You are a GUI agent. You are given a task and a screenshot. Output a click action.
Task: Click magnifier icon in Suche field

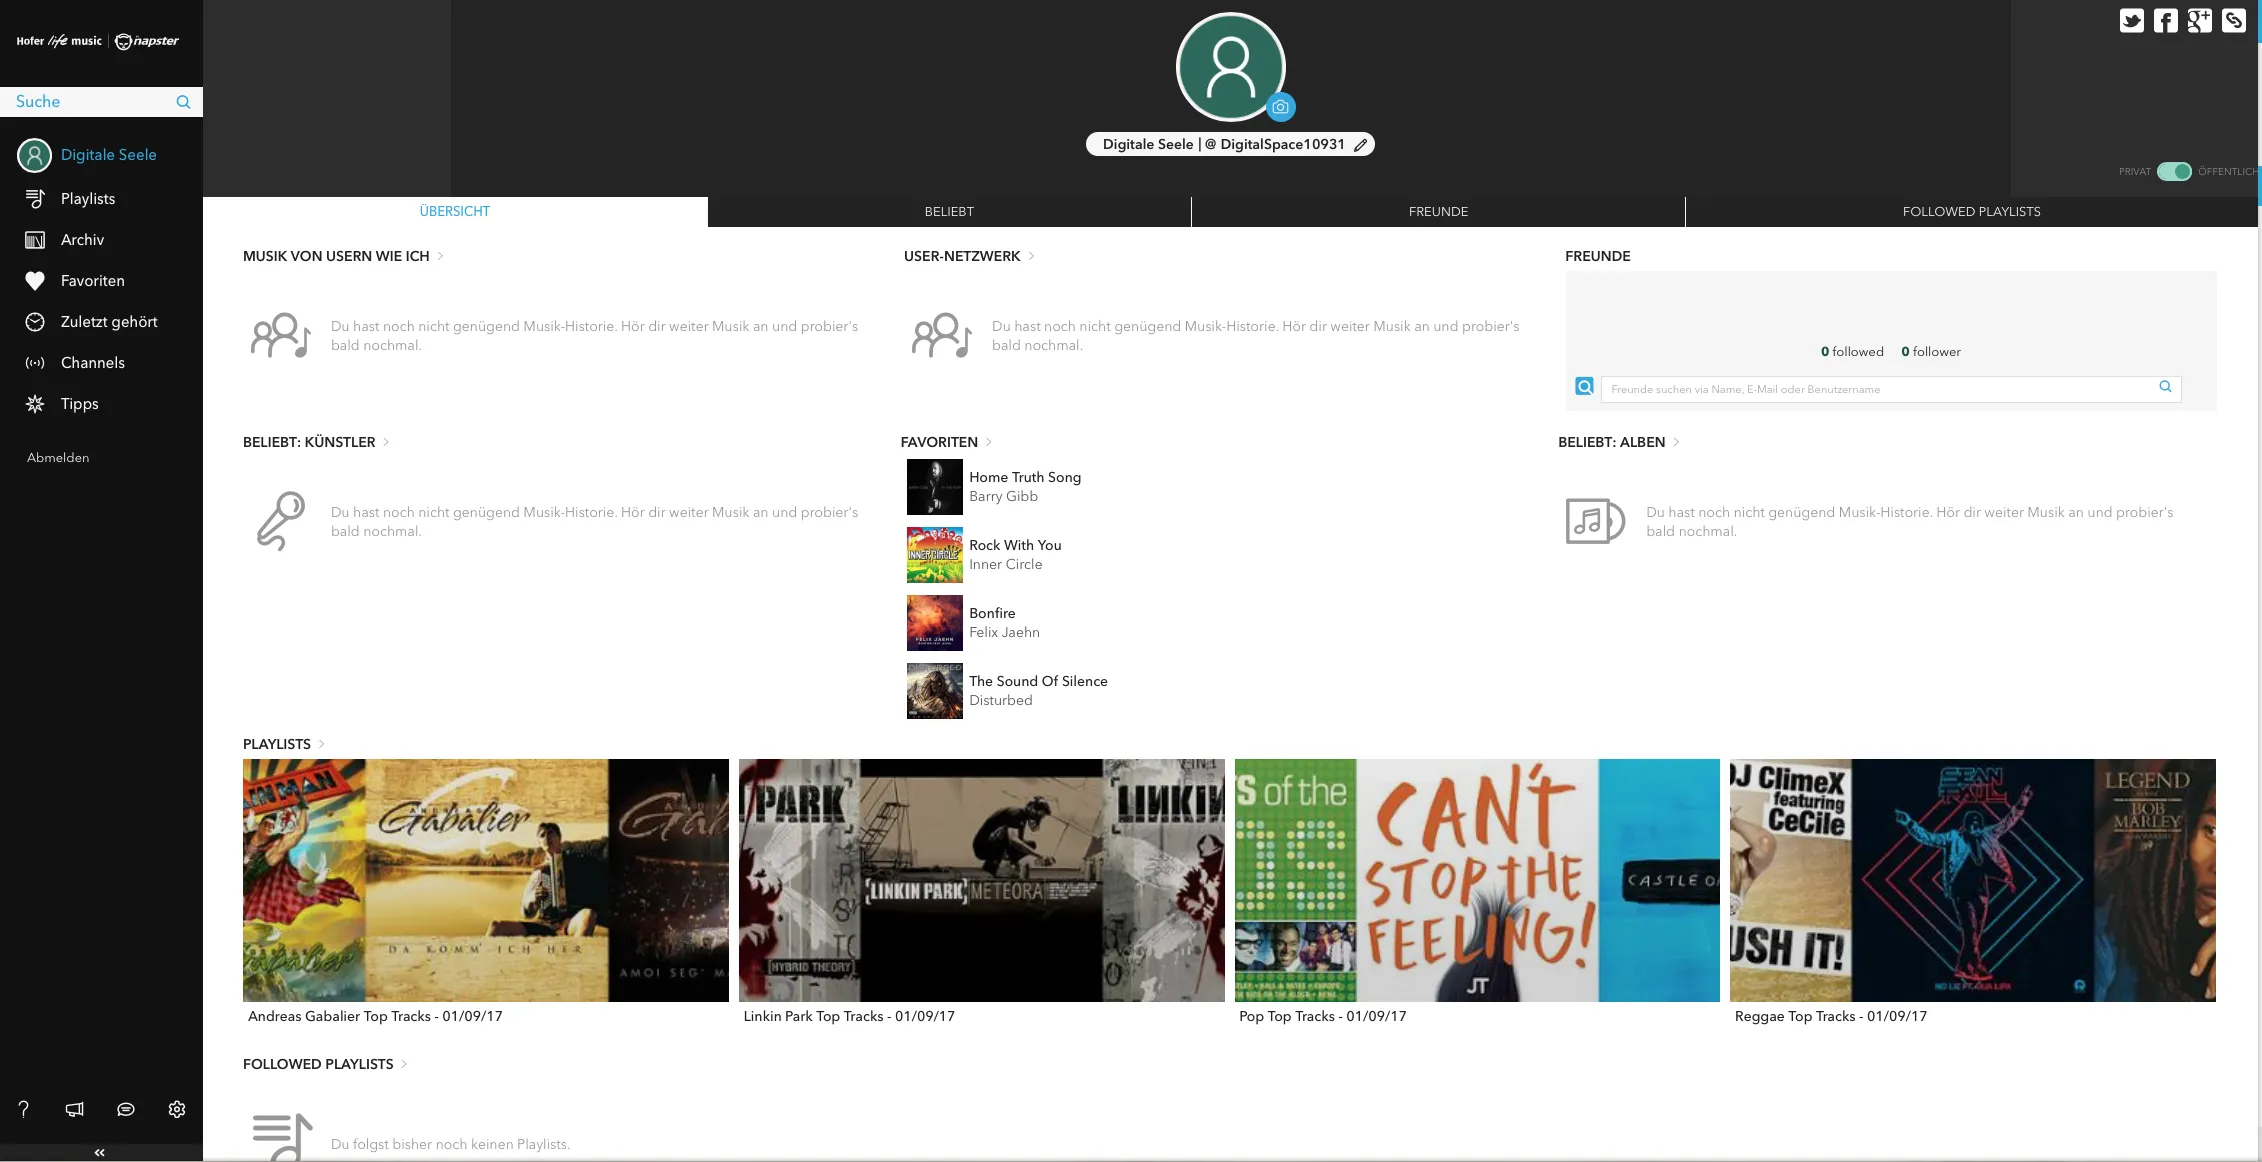pyautogui.click(x=183, y=102)
